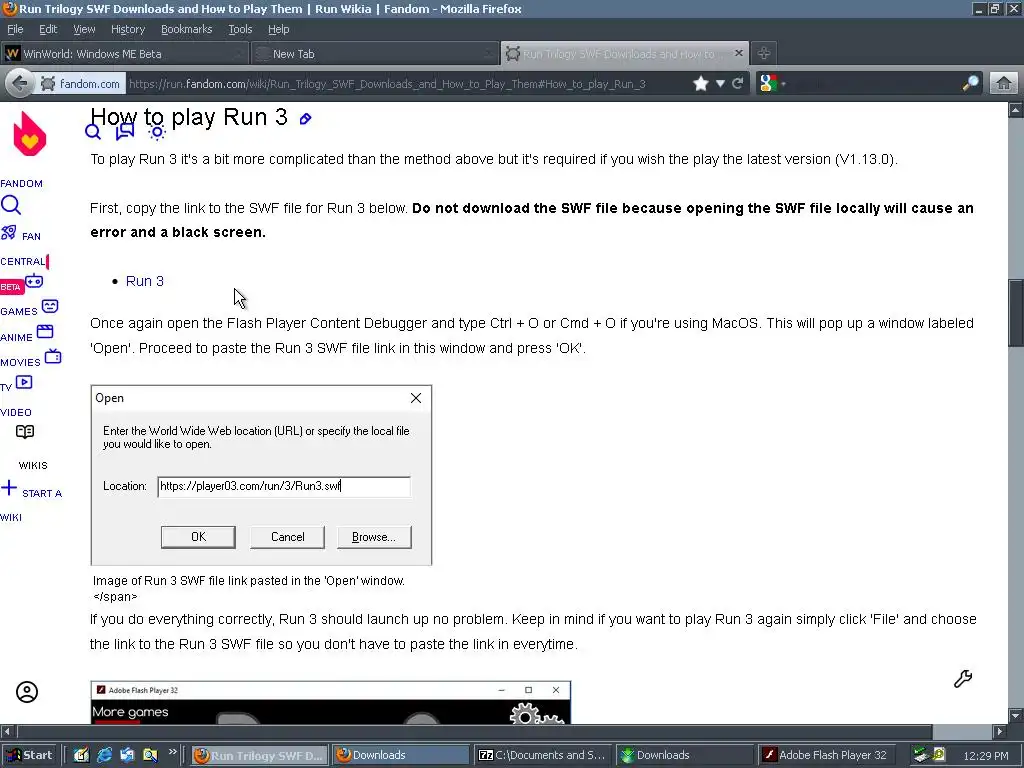Click the rocket Fan Central icon
Screen dimensions: 1024x768
point(8,232)
